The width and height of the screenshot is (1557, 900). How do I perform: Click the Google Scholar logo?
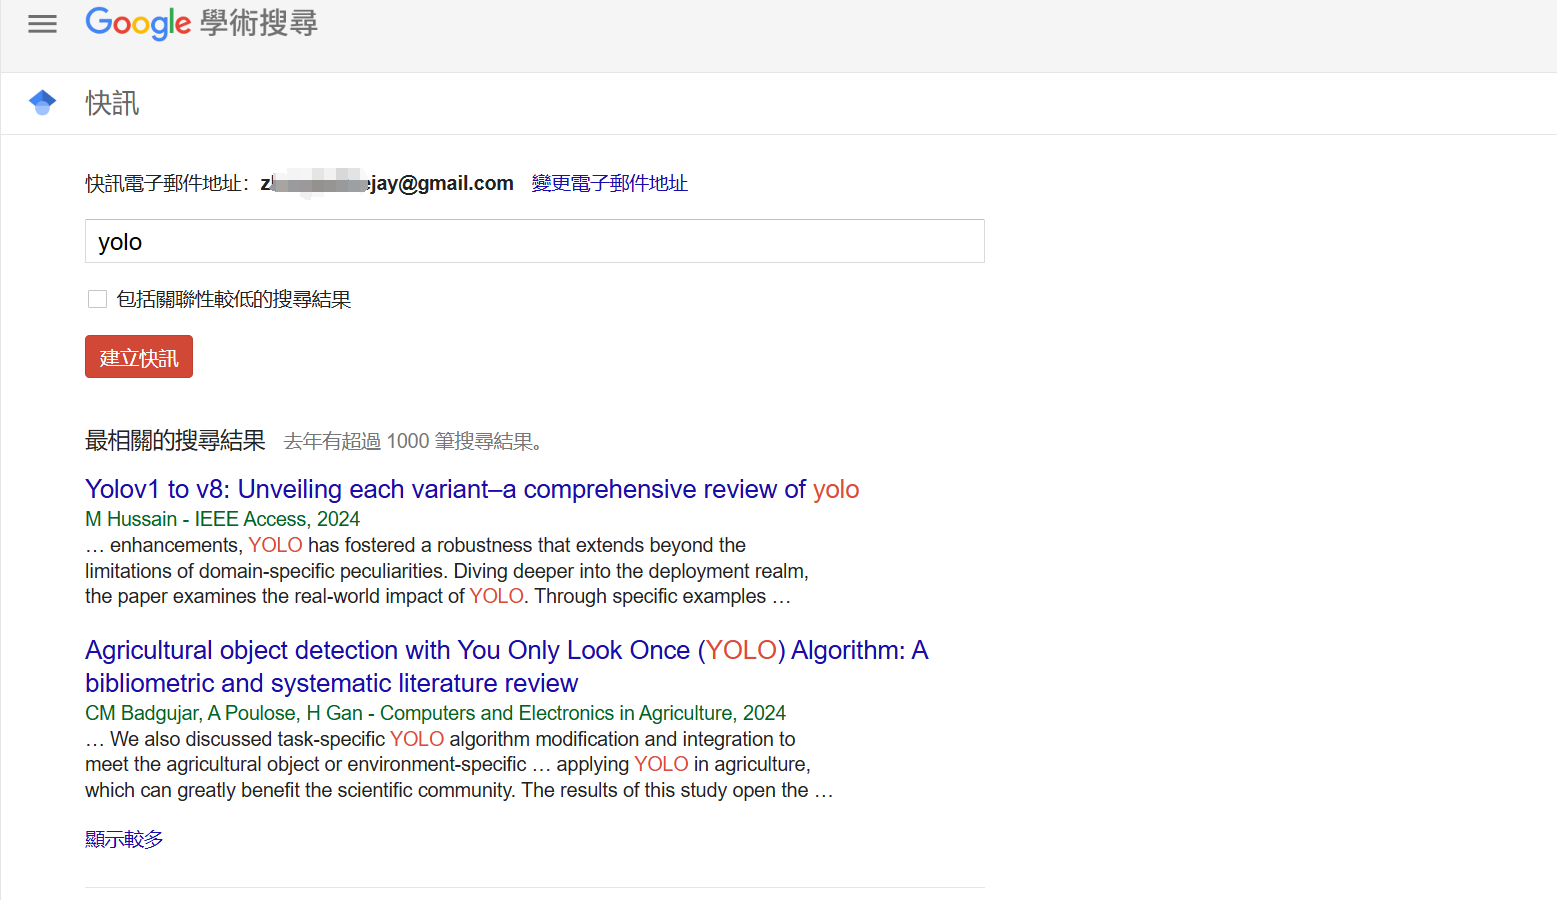201,23
